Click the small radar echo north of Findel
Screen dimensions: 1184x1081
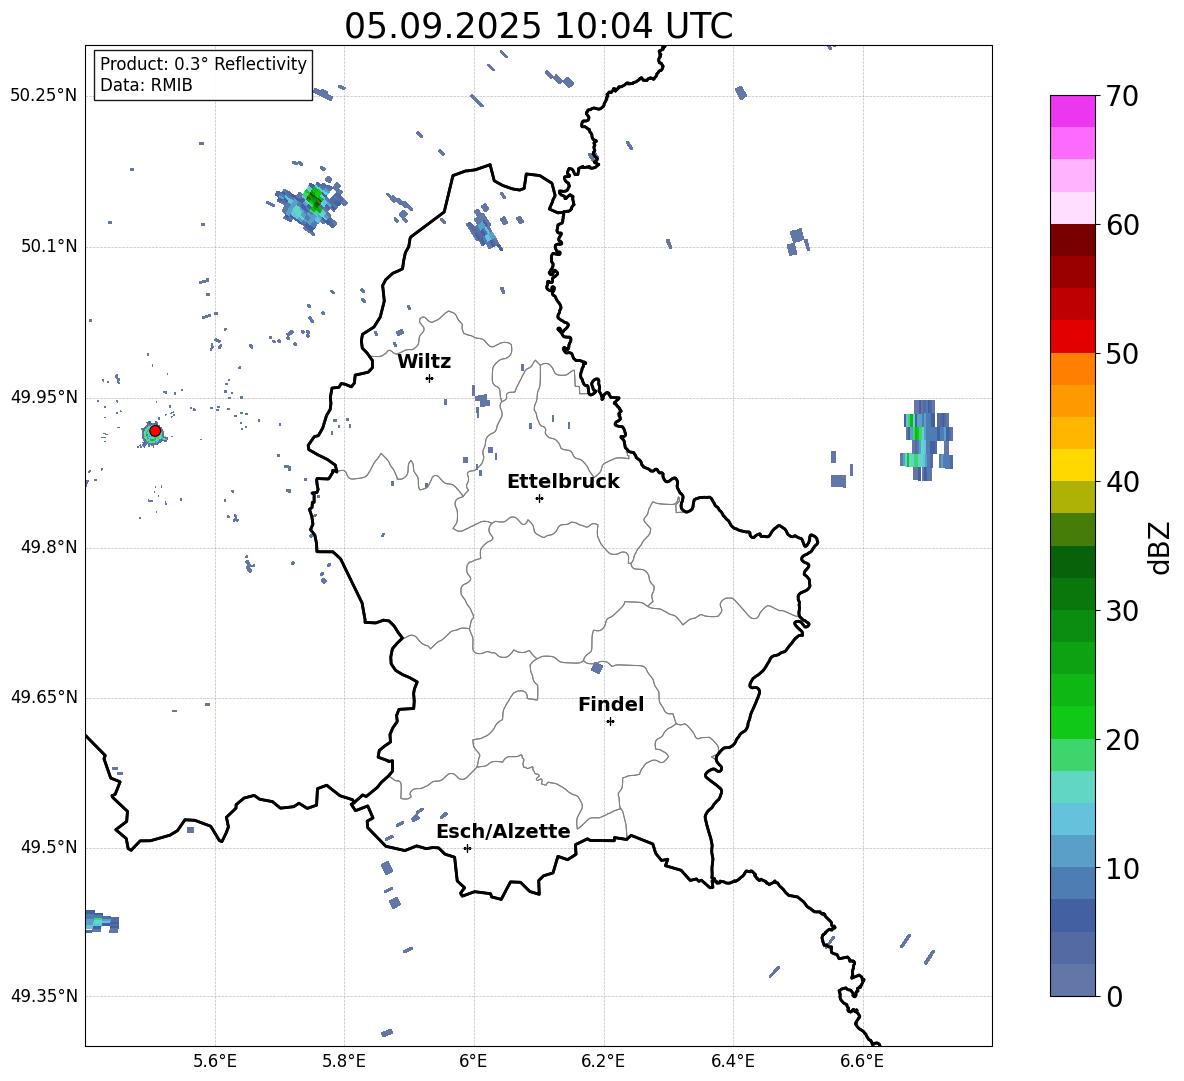(x=597, y=668)
